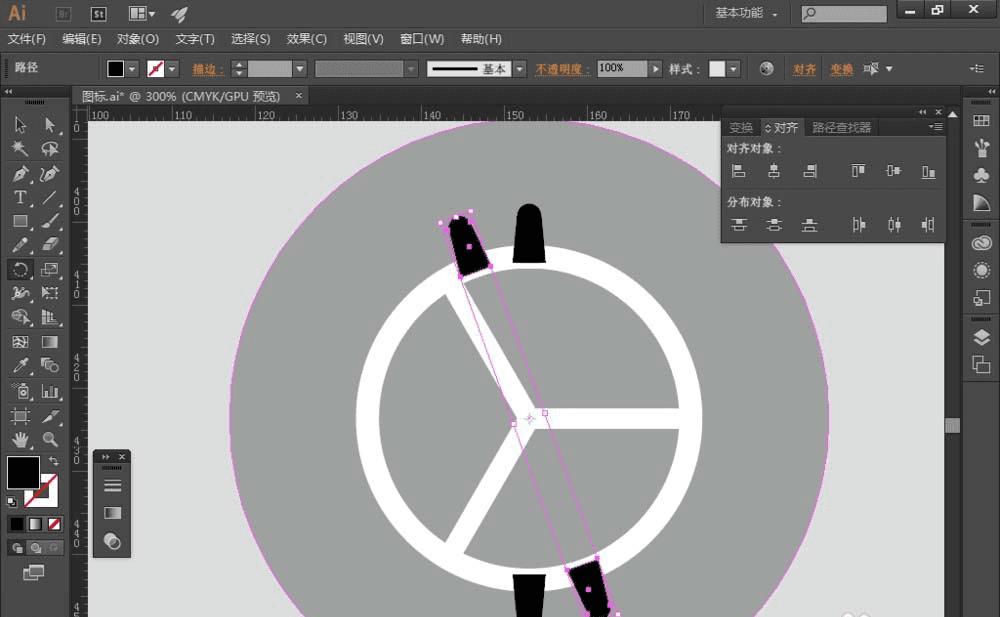1000x617 pixels.
Task: Expand opacity 100% slider arrow
Action: pos(655,69)
